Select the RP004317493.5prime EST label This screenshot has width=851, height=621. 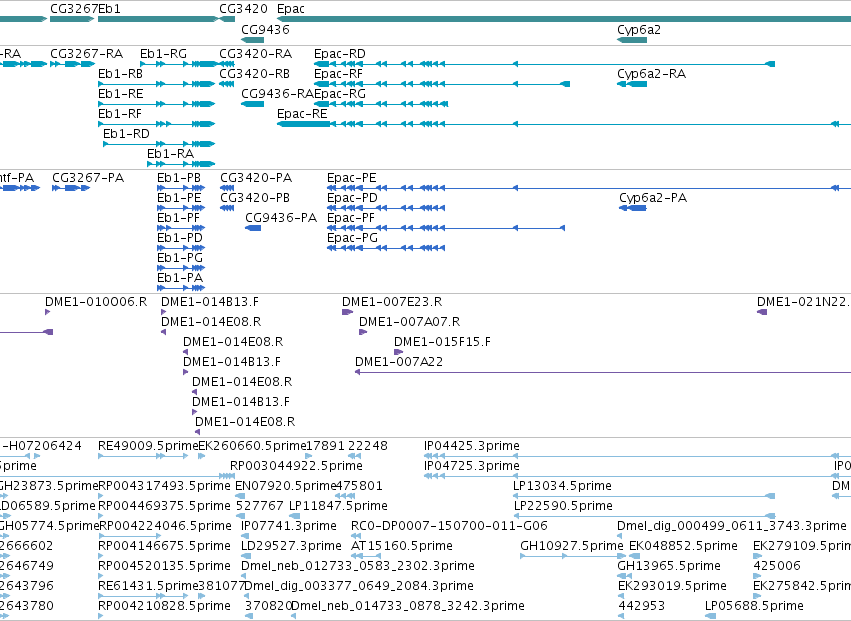tap(164, 486)
